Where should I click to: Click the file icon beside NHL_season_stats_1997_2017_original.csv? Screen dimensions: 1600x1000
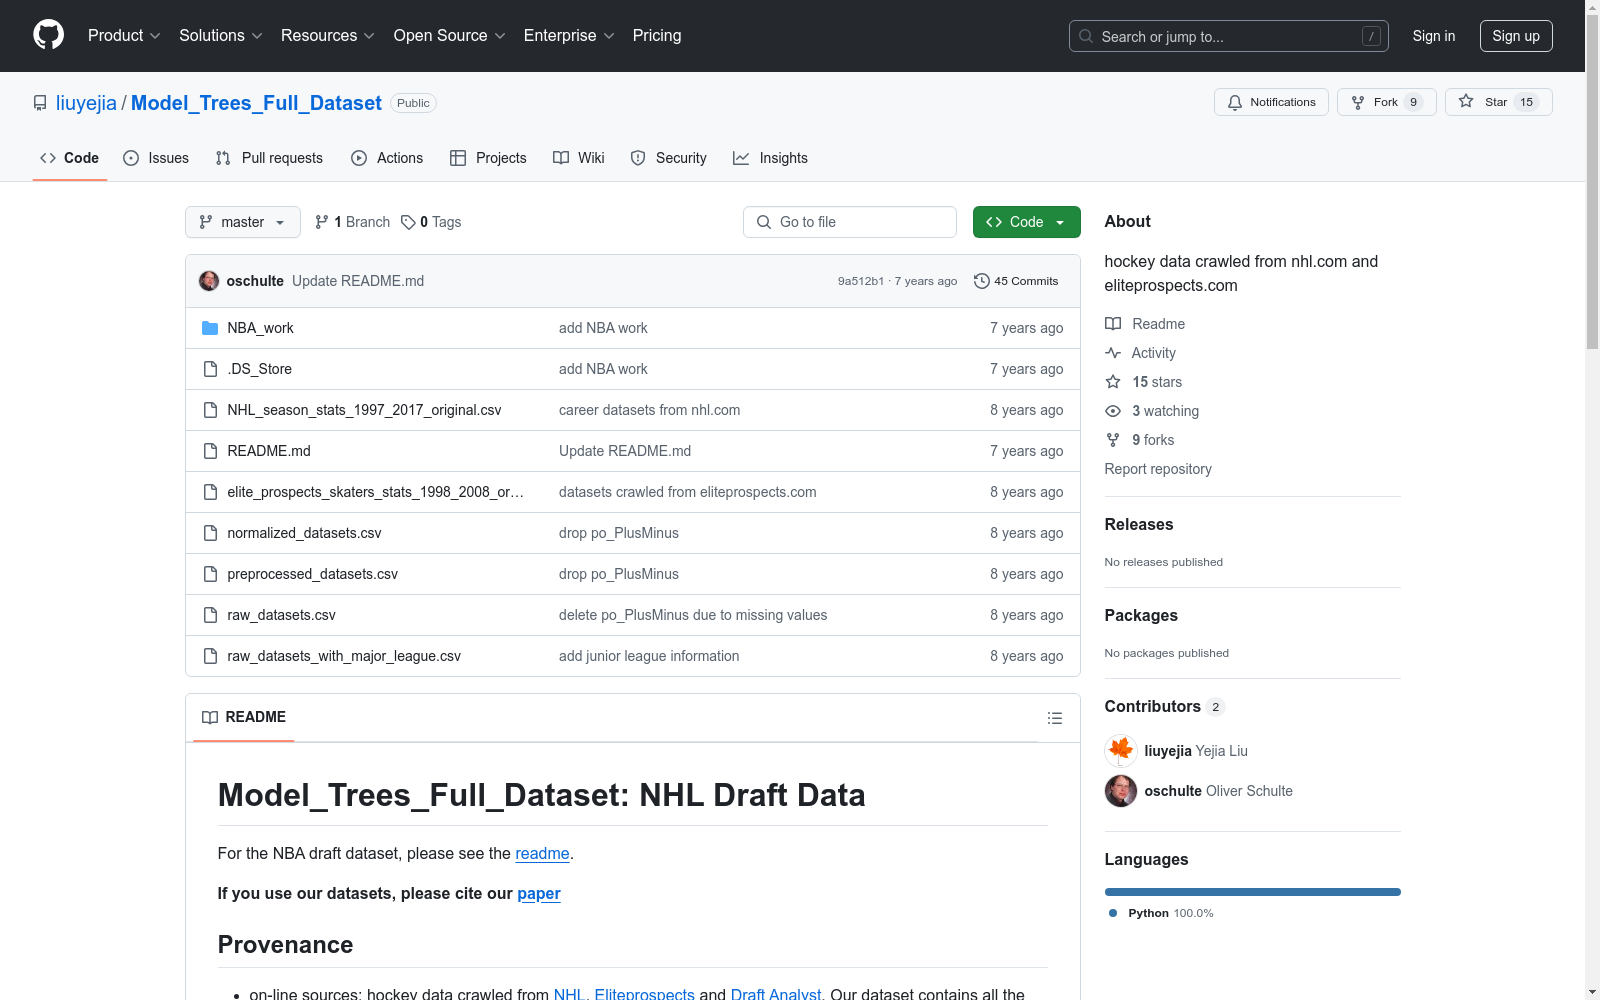(210, 410)
